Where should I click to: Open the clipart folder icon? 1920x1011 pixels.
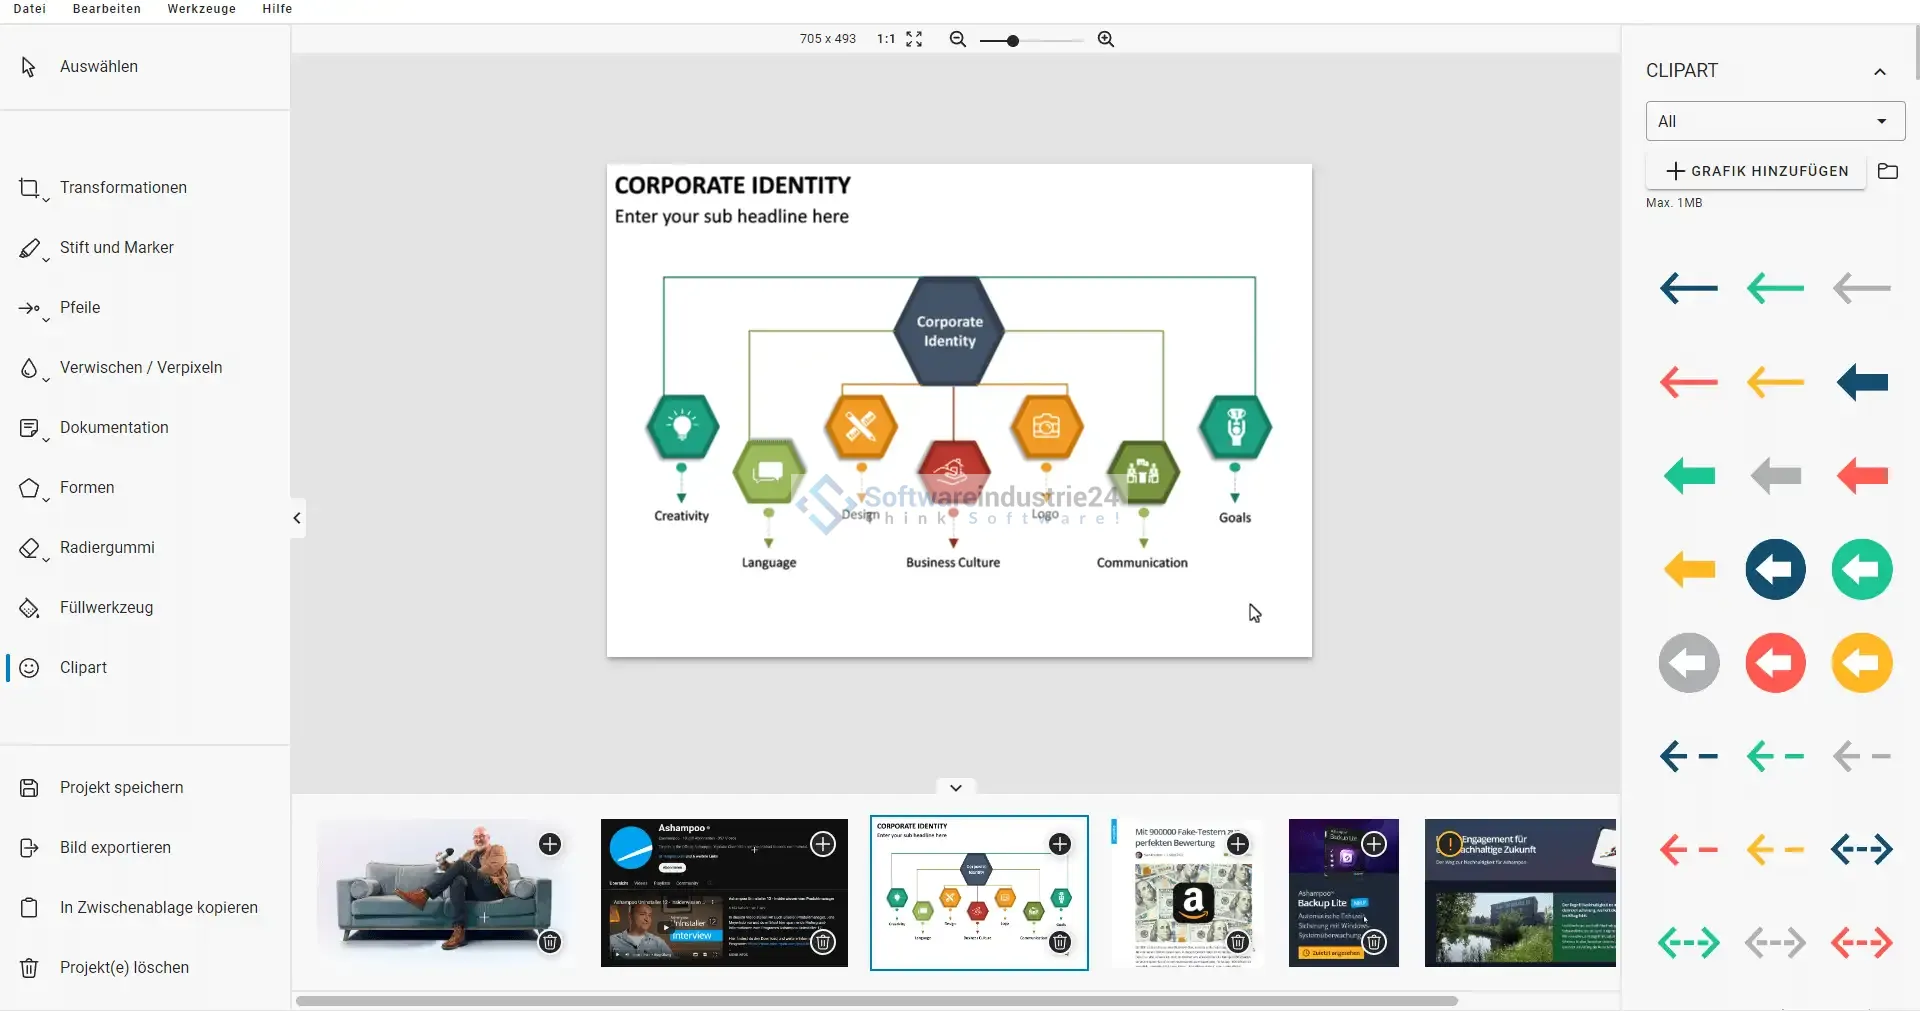(1887, 171)
